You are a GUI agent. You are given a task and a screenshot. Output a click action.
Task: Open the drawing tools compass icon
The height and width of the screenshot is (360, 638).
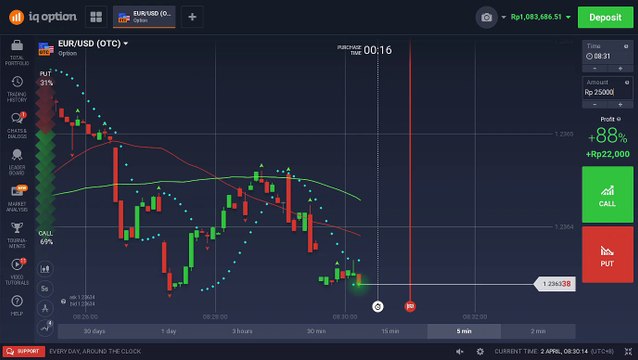tap(45, 308)
